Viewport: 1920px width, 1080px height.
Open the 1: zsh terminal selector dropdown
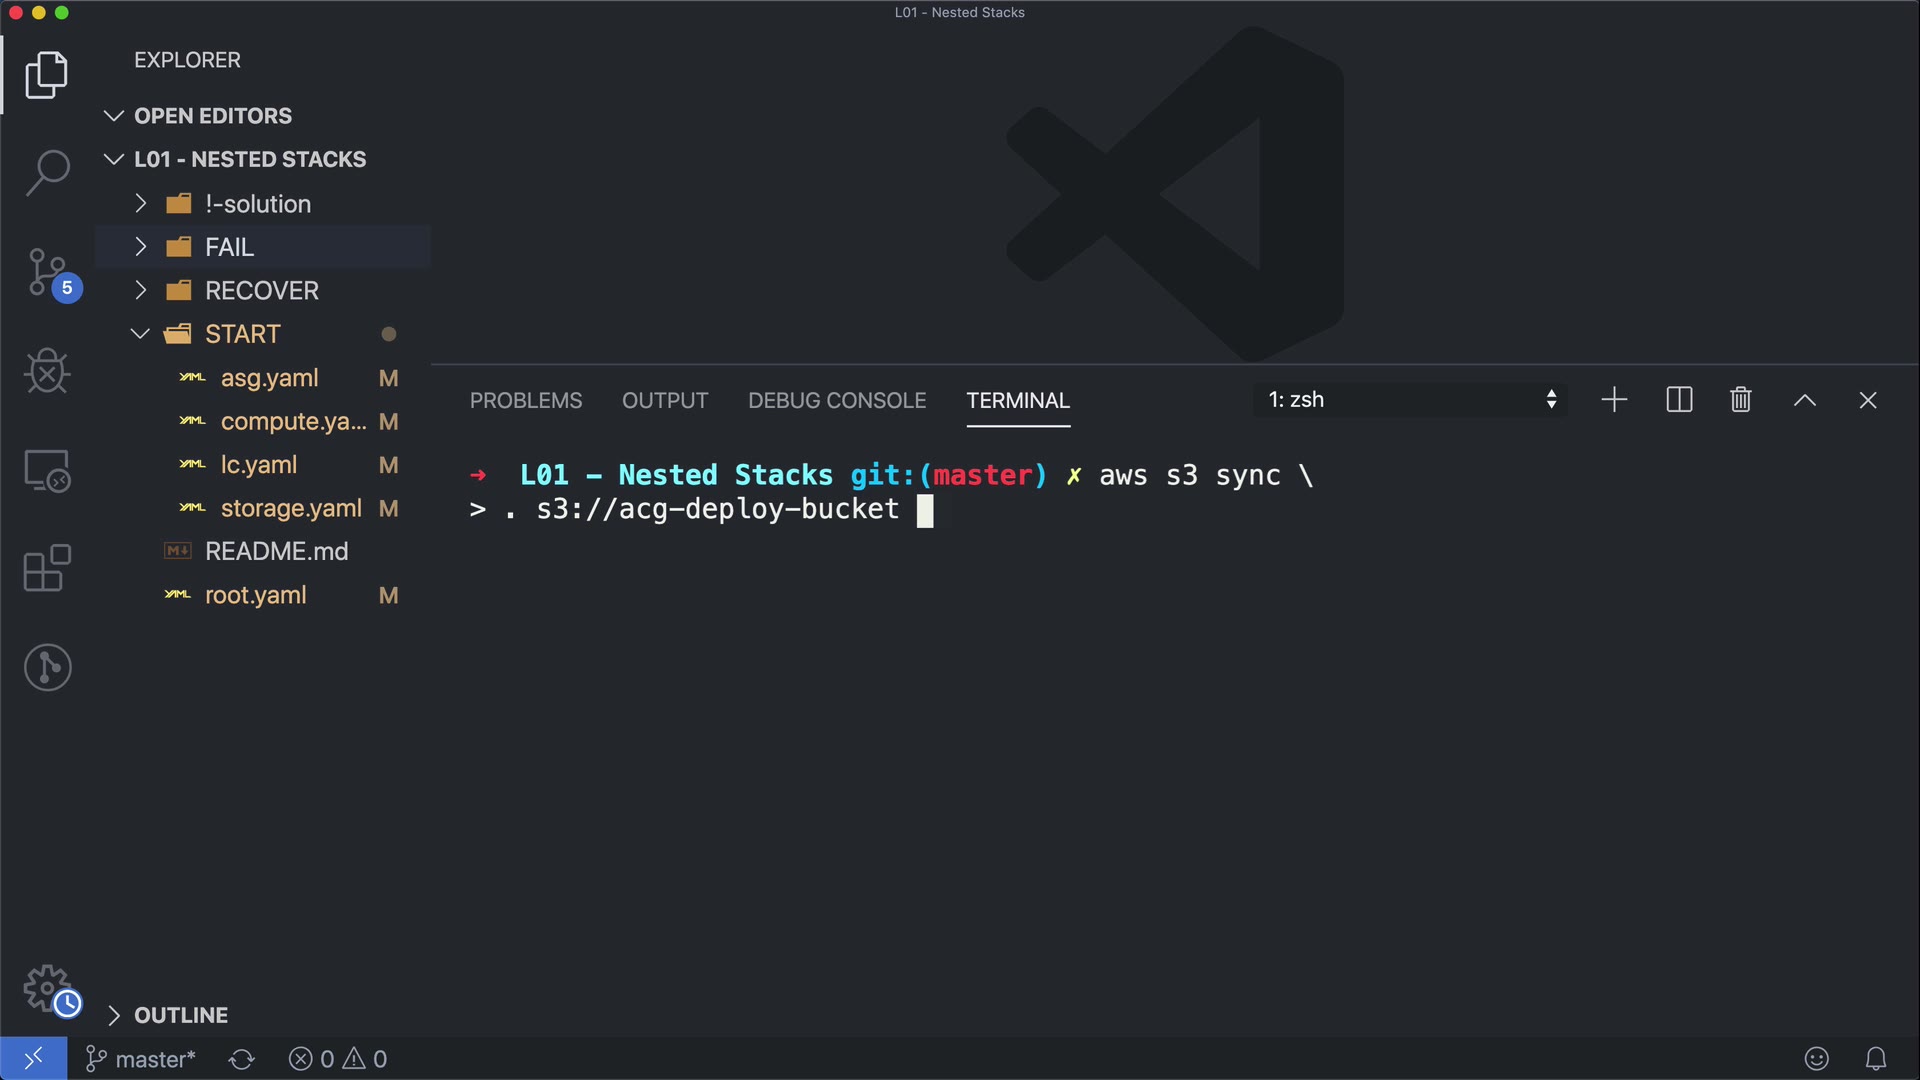point(1410,400)
